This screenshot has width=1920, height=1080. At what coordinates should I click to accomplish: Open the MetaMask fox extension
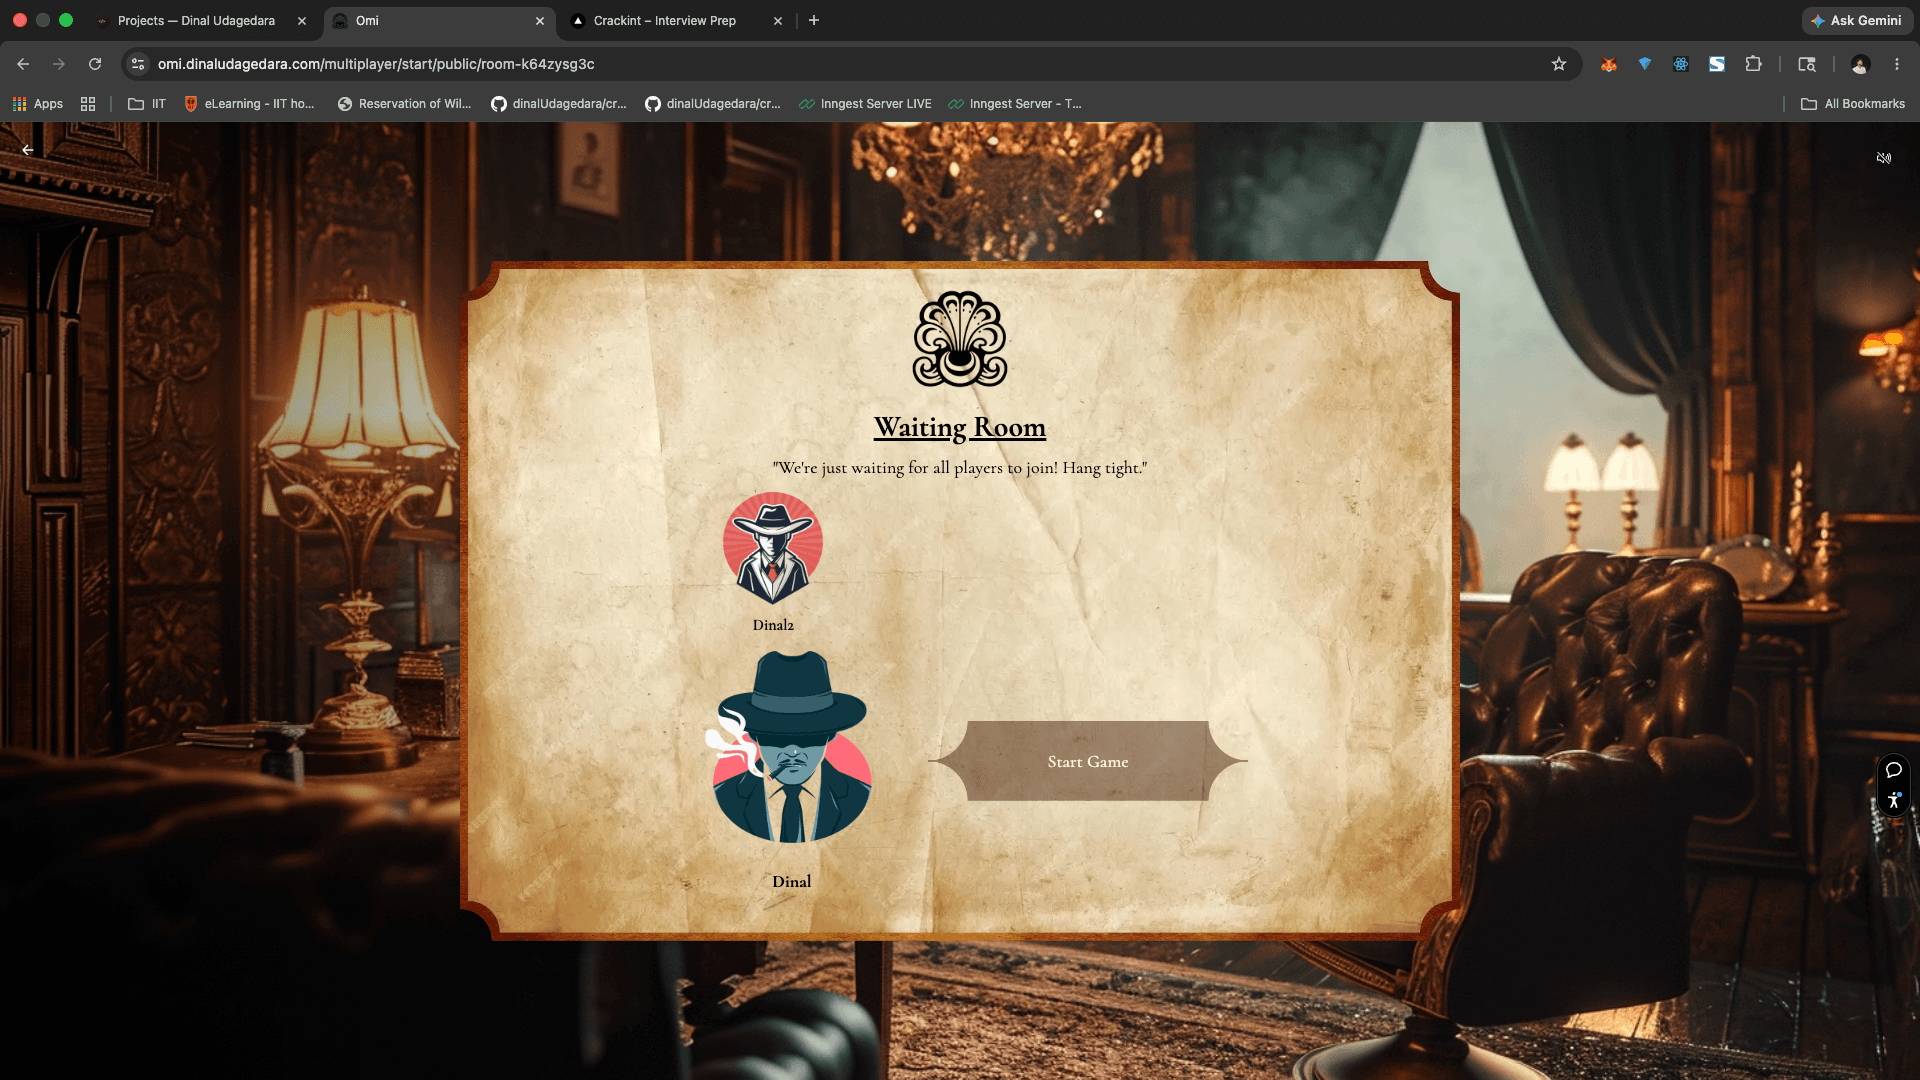point(1609,64)
